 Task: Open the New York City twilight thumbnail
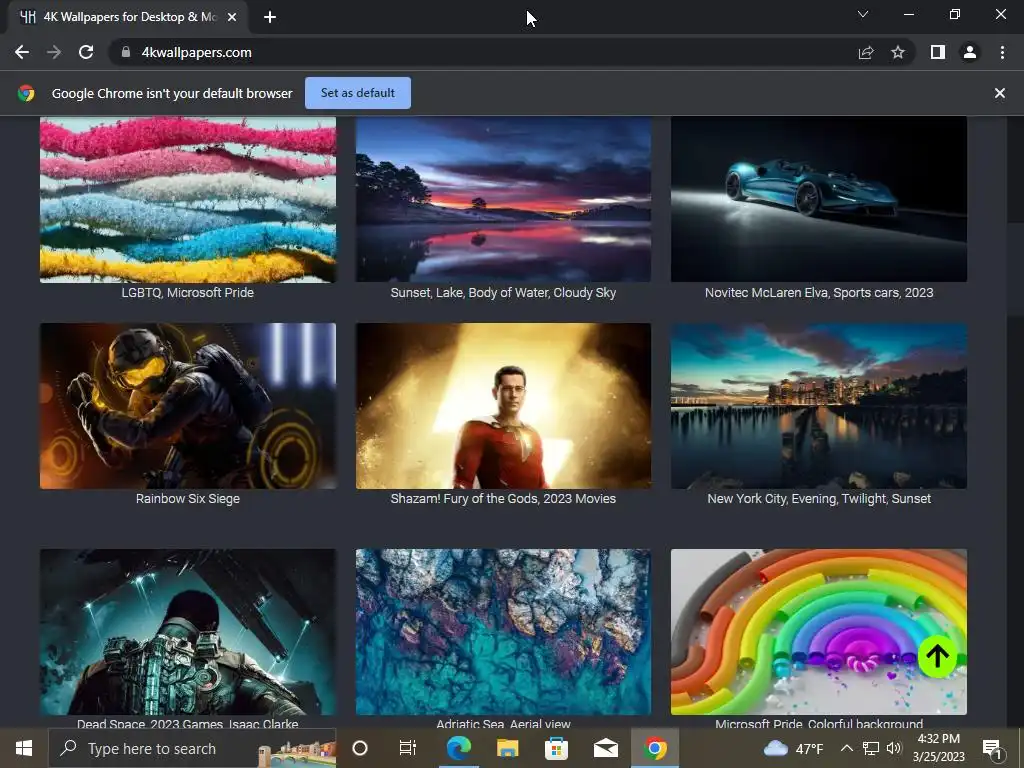819,406
